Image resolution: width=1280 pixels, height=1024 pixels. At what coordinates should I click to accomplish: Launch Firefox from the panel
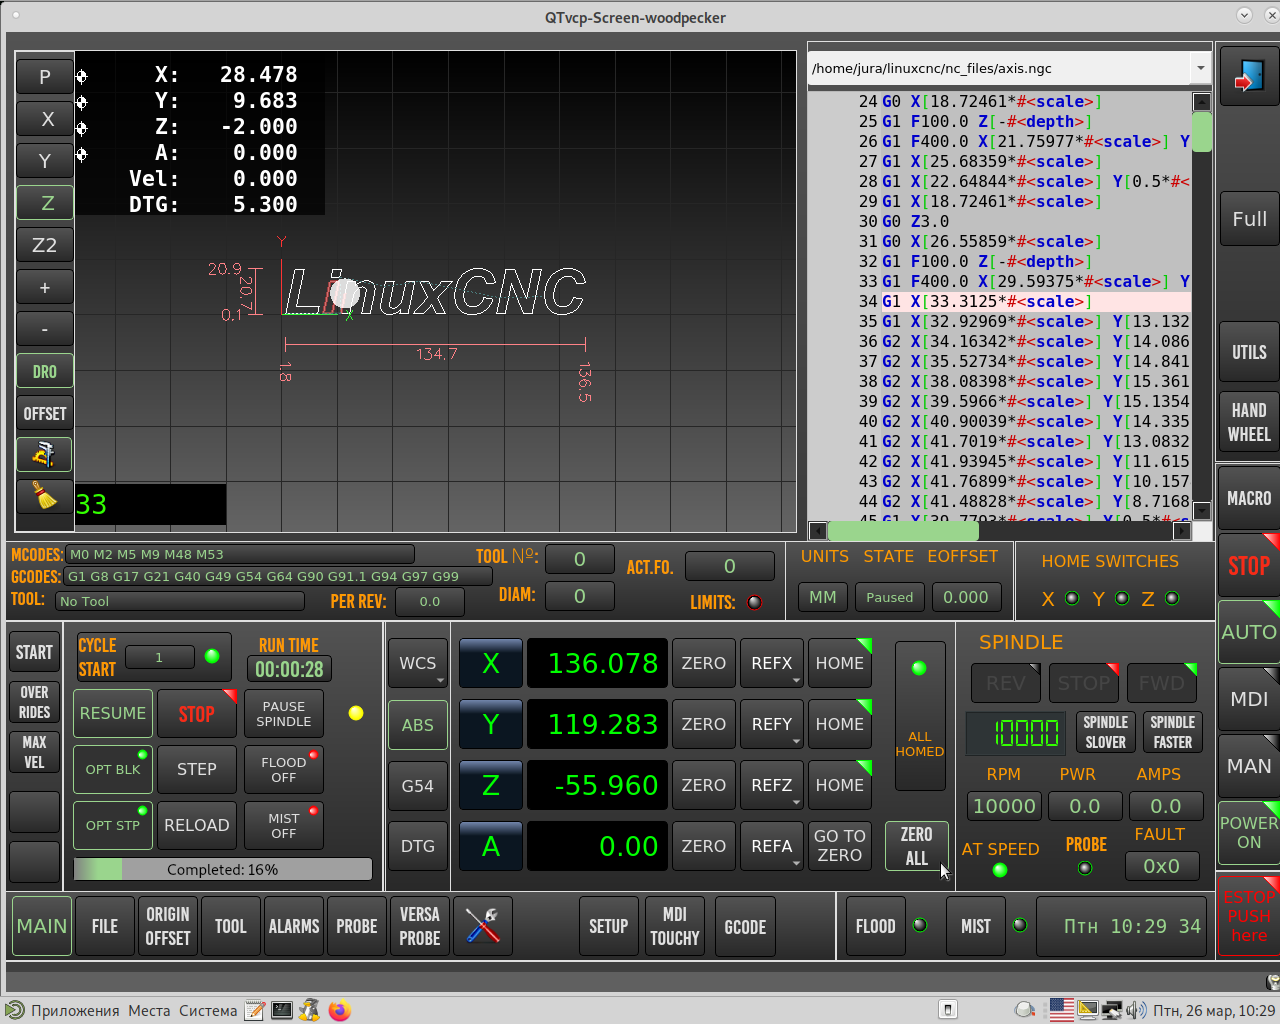[x=340, y=1010]
